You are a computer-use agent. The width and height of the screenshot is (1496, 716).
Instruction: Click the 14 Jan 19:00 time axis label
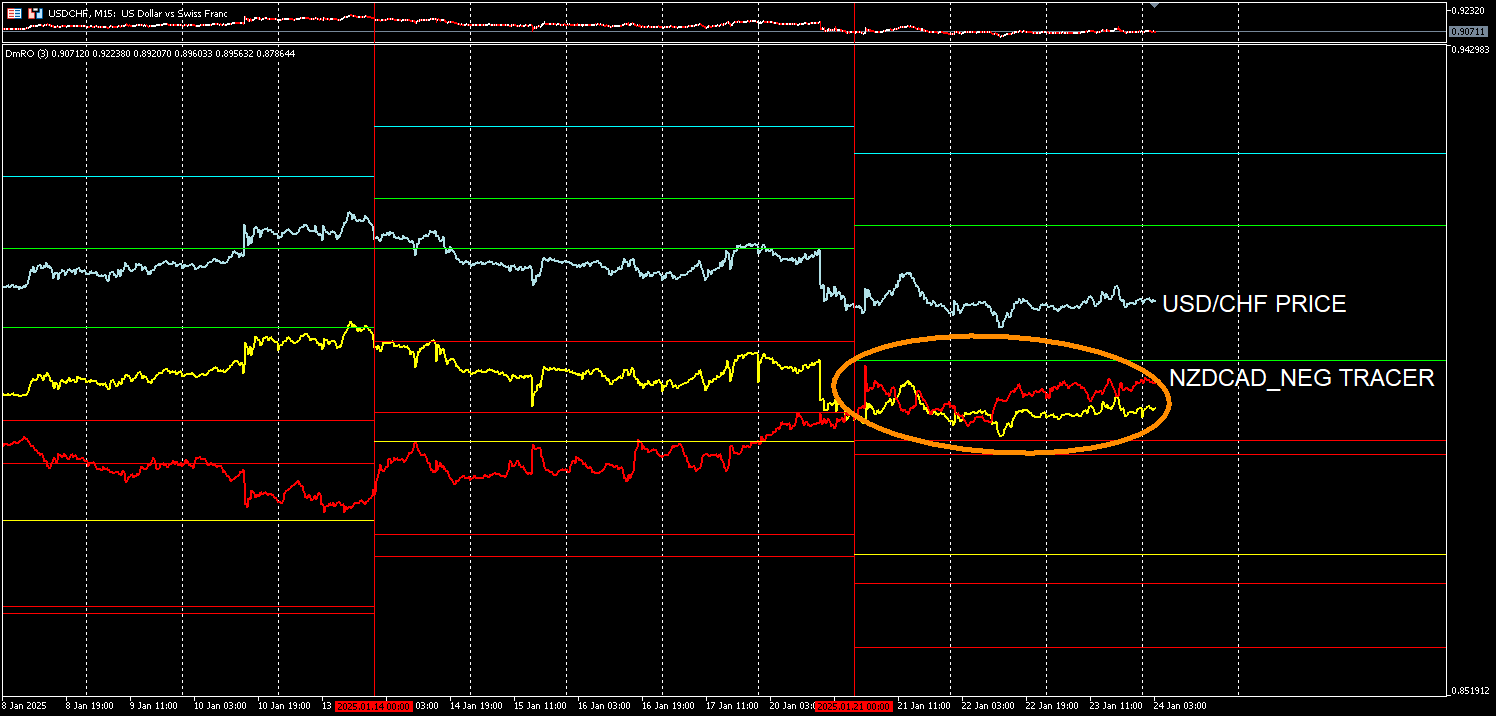click(477, 706)
